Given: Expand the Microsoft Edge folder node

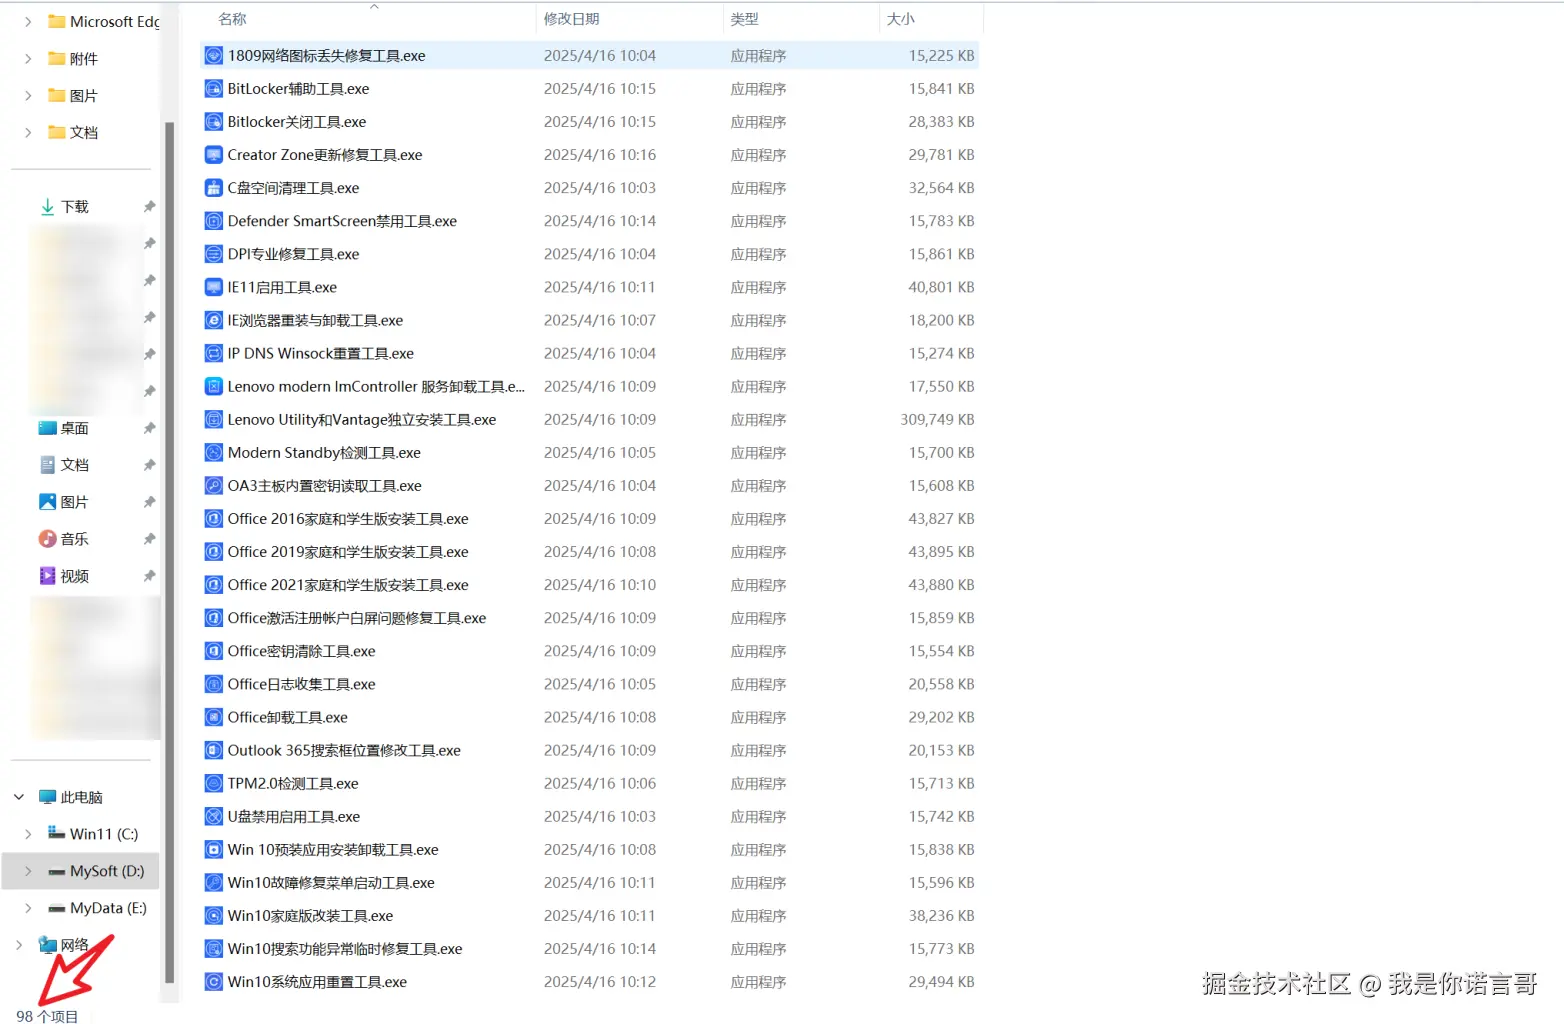Looking at the screenshot, I should click(28, 22).
